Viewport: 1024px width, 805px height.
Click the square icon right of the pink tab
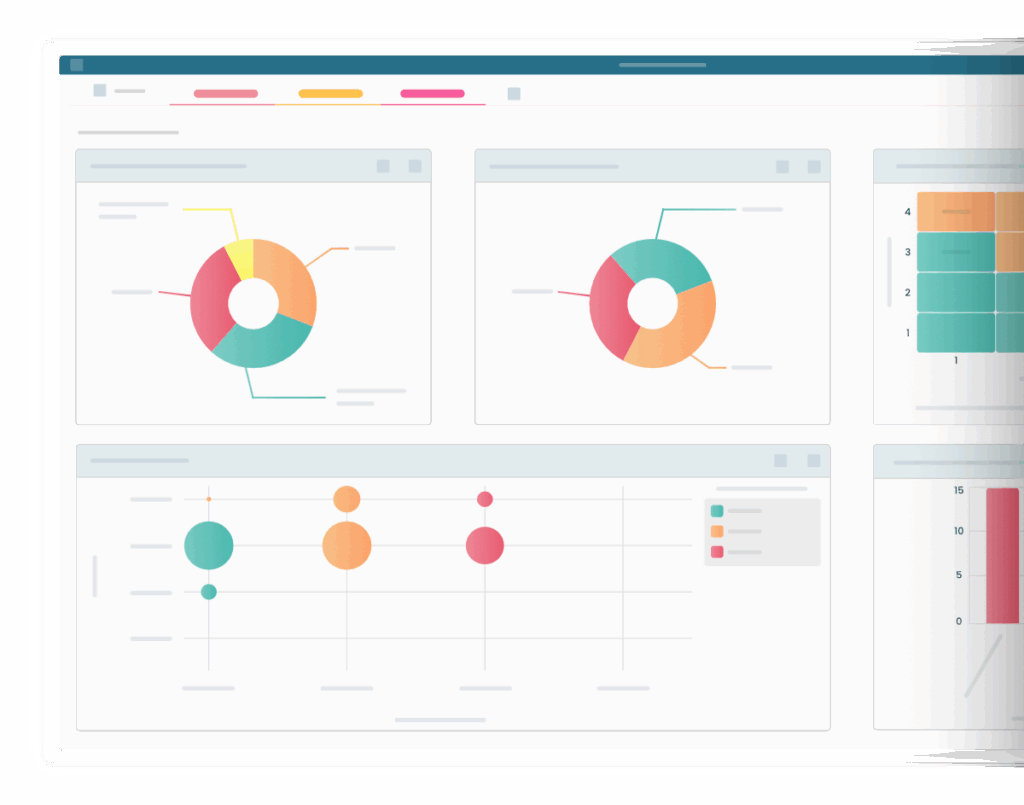(514, 94)
